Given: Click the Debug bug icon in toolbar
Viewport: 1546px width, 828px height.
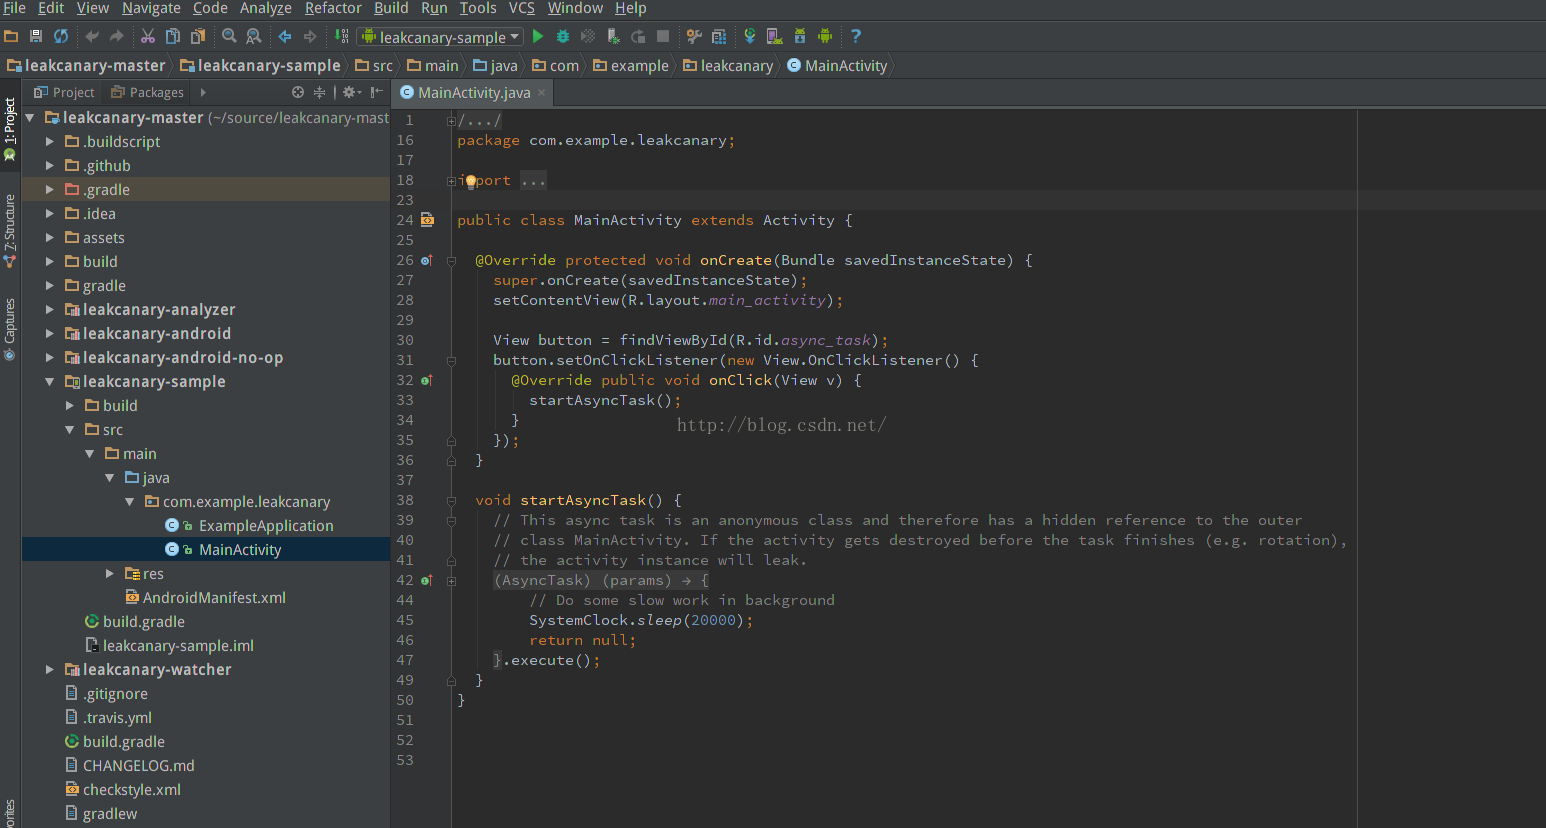Looking at the screenshot, I should 563,37.
